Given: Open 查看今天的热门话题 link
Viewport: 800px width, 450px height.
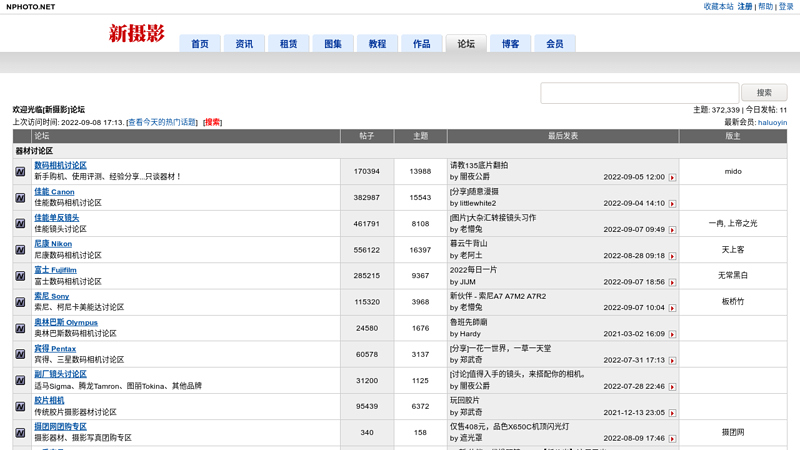Looking at the screenshot, I should 162,122.
